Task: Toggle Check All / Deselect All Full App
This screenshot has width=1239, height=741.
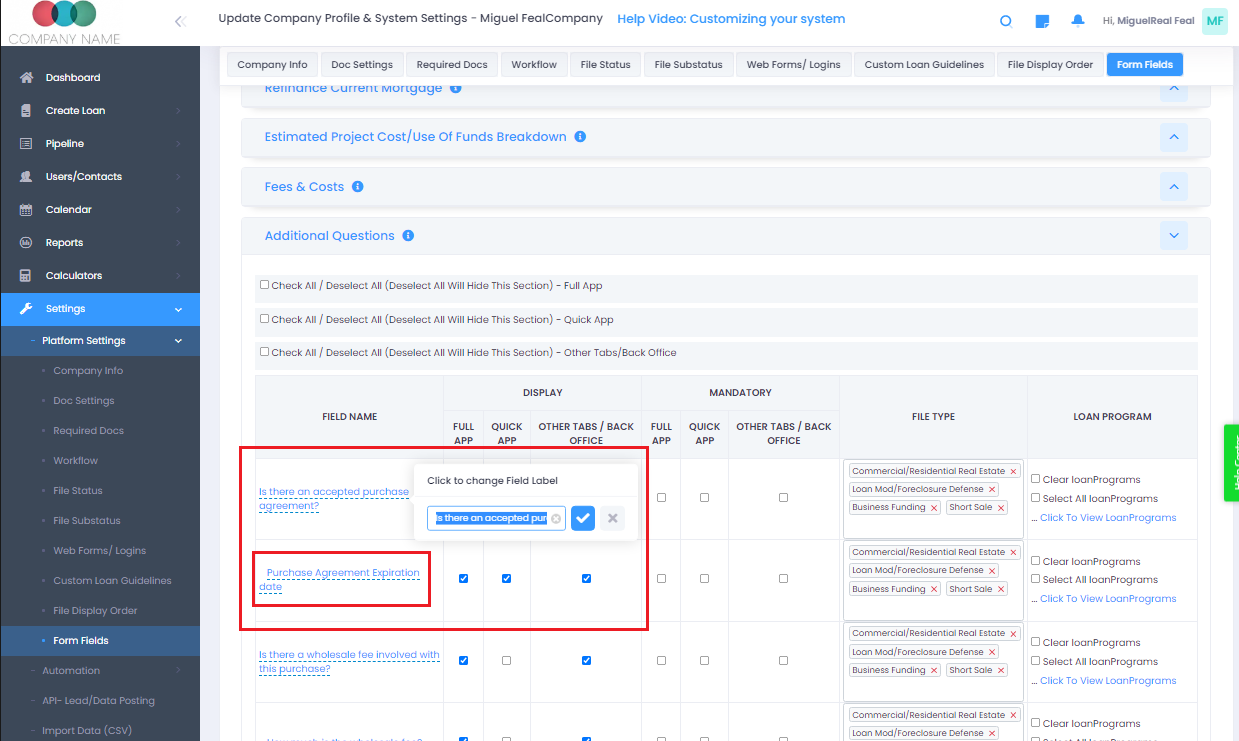Action: [265, 285]
